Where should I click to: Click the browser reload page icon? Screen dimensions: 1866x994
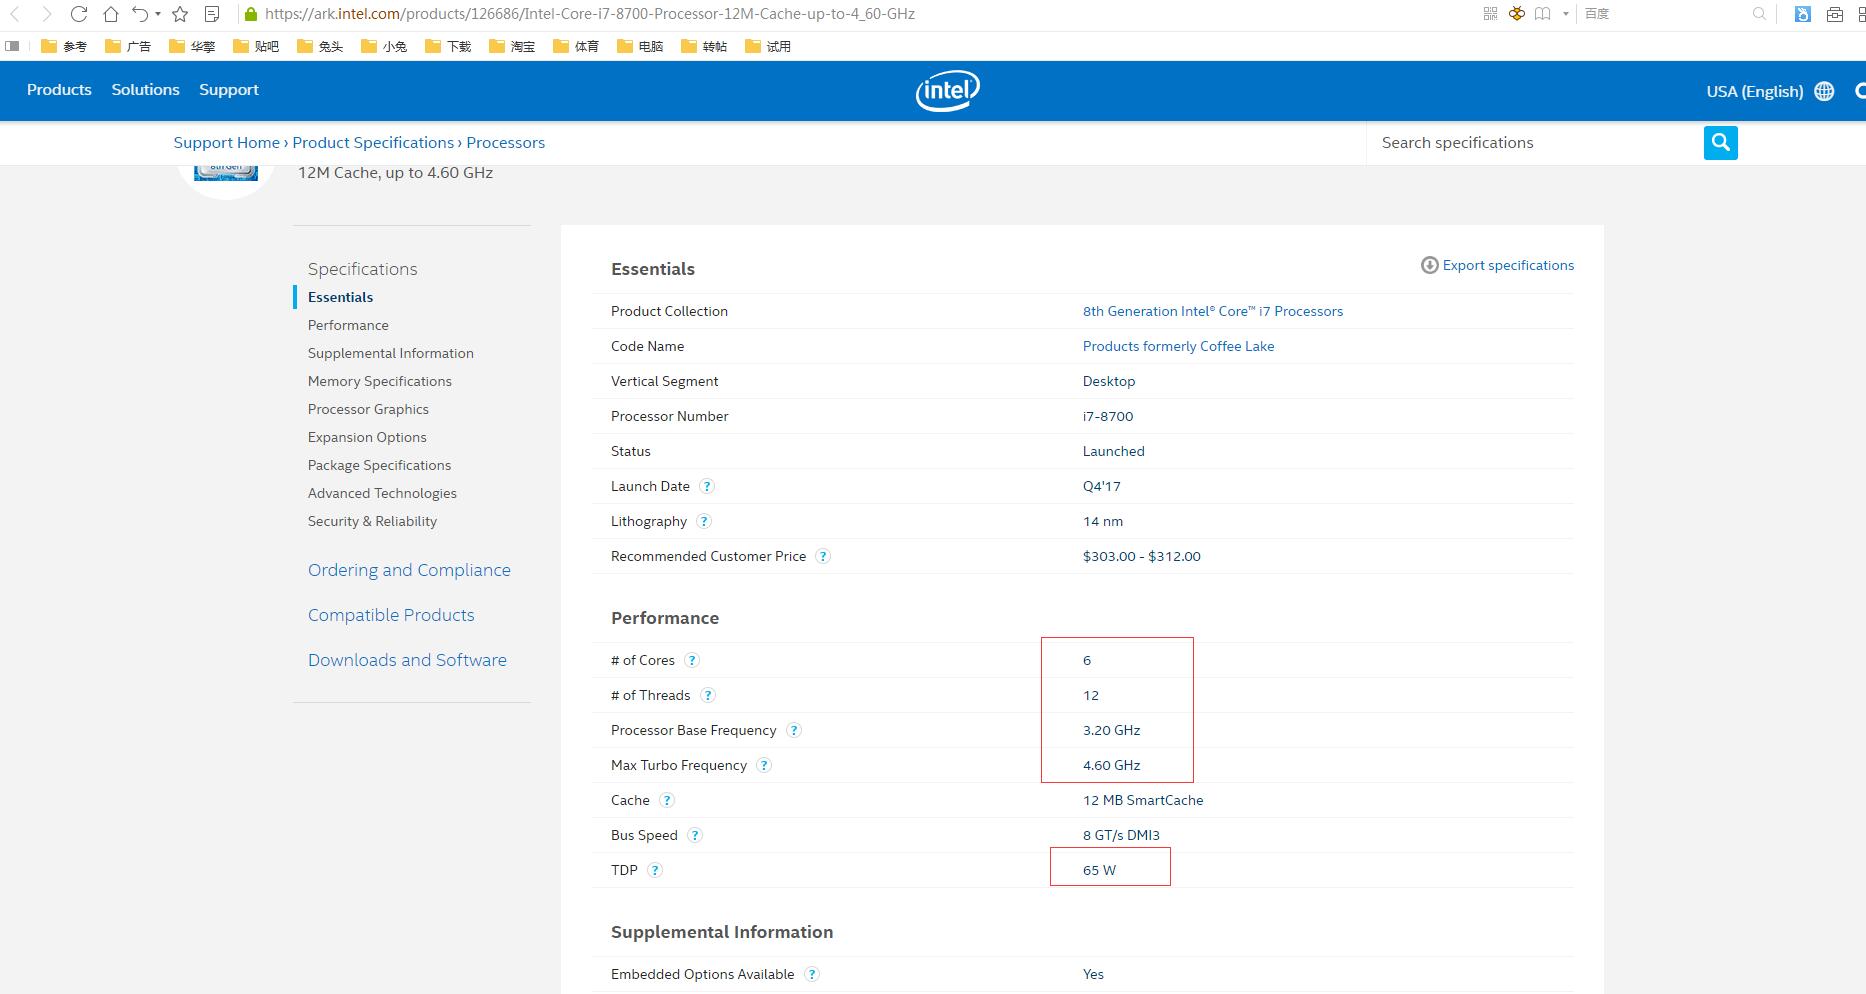(x=79, y=14)
